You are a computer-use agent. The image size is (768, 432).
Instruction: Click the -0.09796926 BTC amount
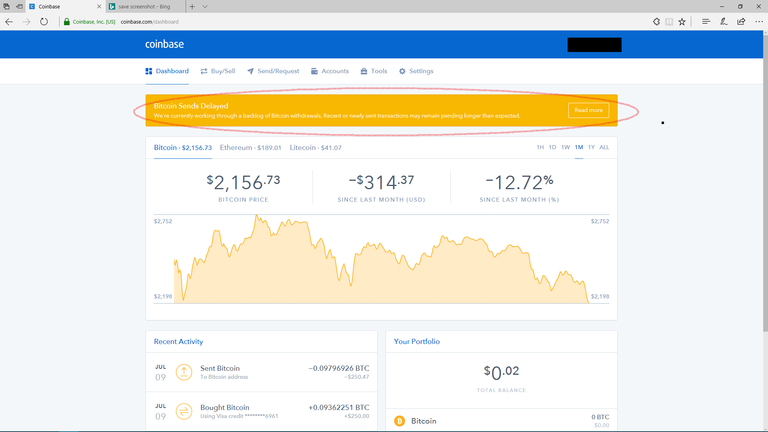(339, 368)
